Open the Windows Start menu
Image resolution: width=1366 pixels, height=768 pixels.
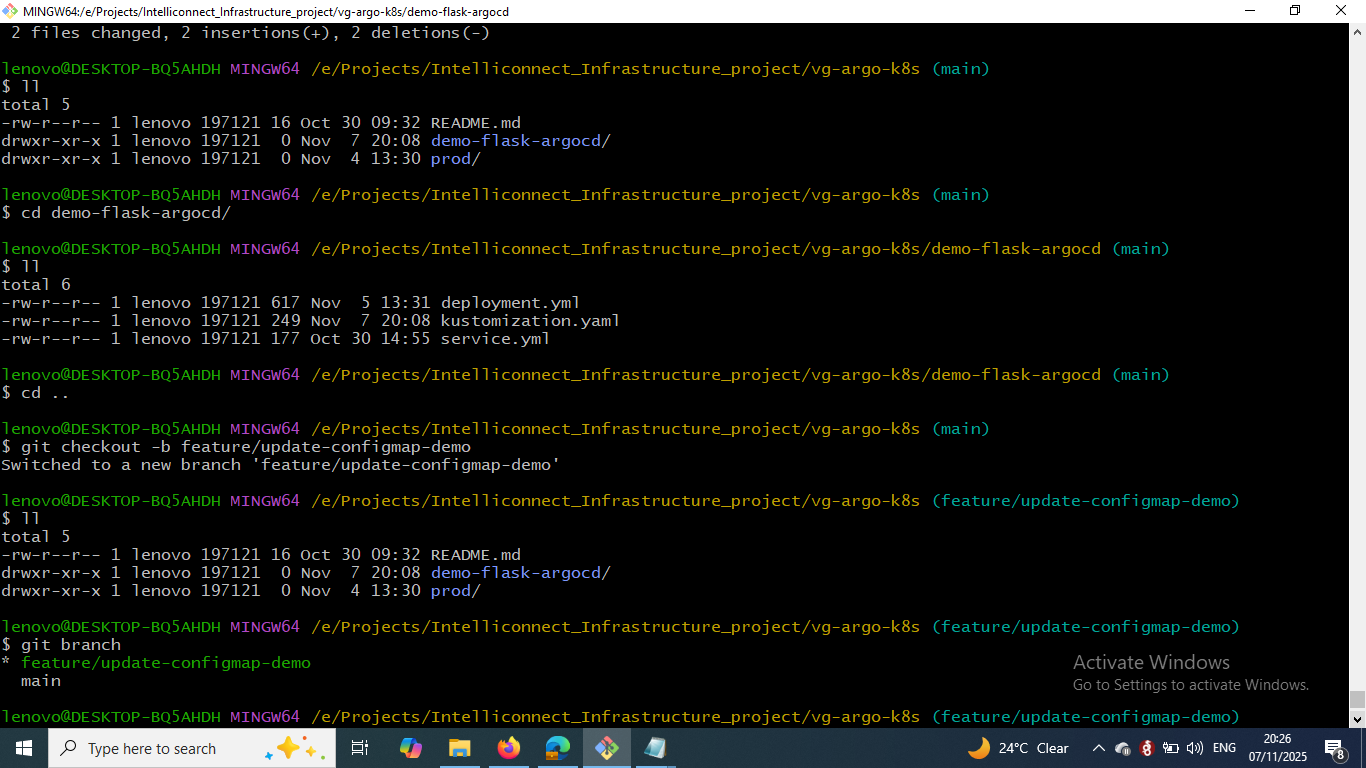tap(23, 748)
